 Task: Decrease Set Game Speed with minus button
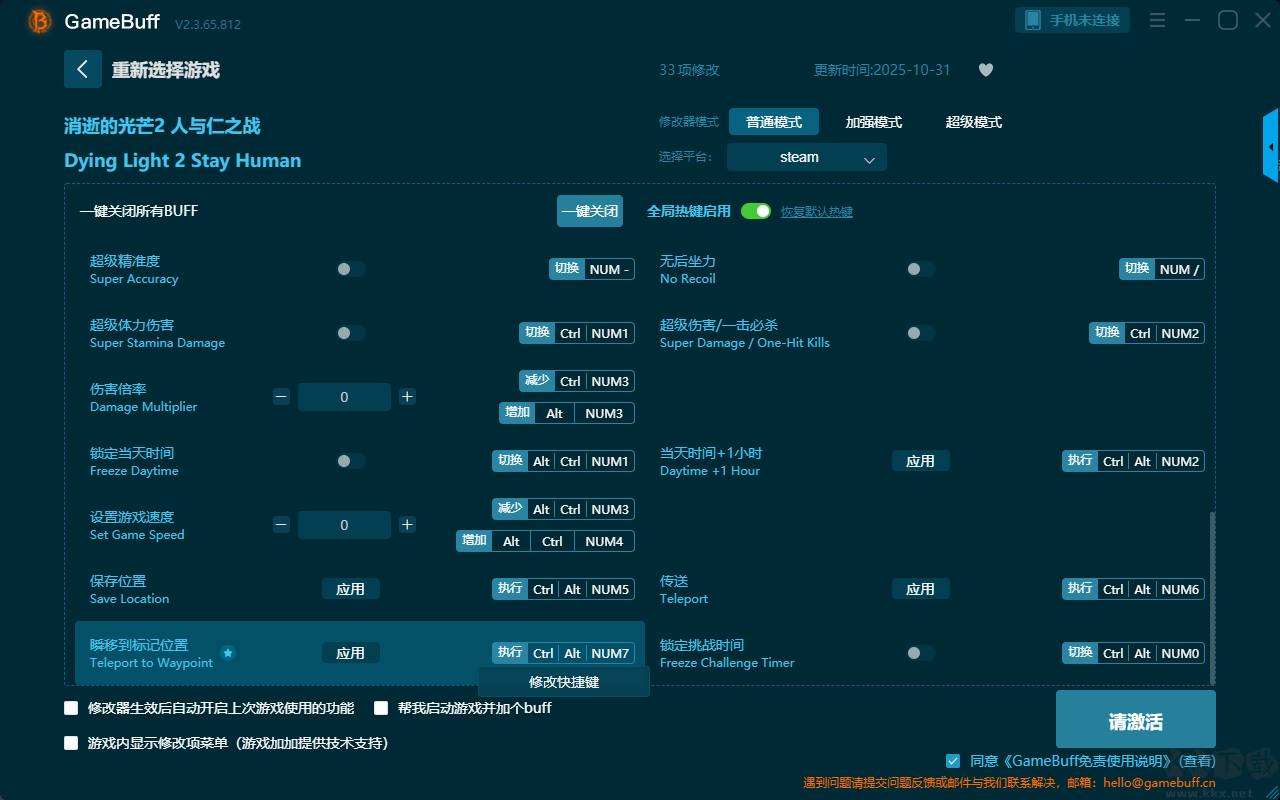tap(281, 525)
